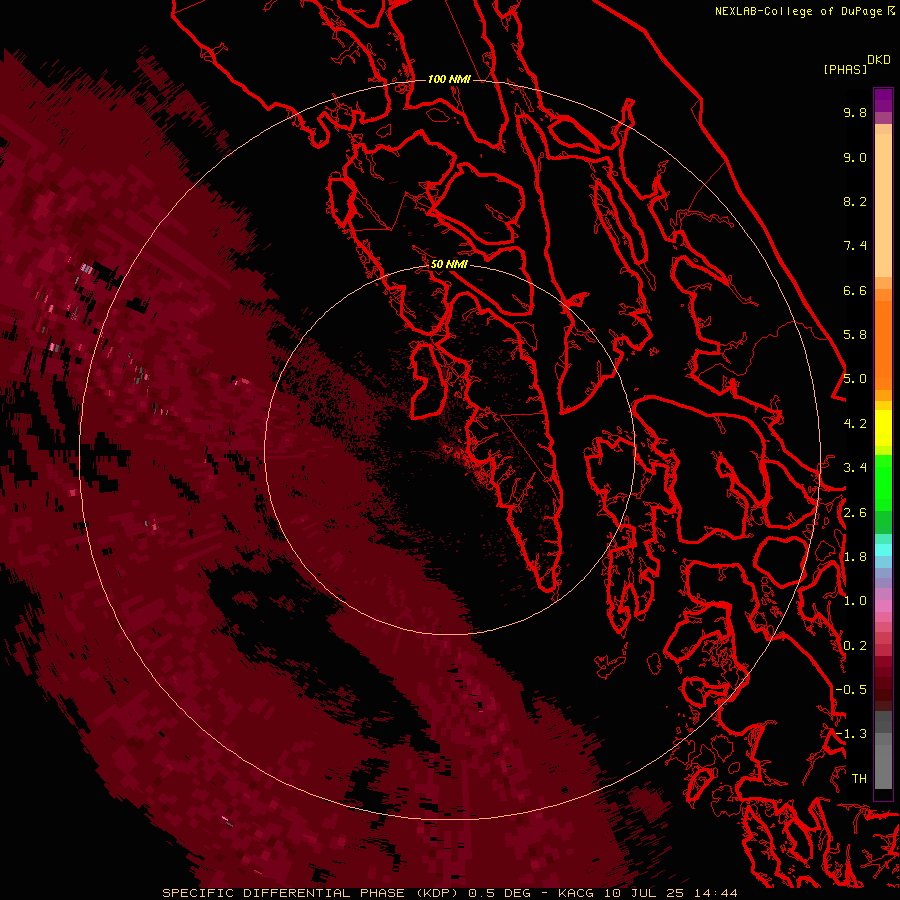Image resolution: width=900 pixels, height=900 pixels.
Task: Click the '50 NMI' range ring label
Action: (449, 264)
